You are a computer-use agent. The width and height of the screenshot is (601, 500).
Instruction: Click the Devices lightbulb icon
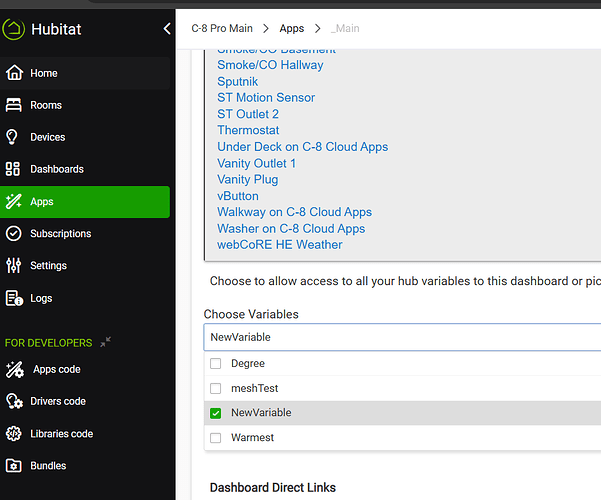click(x=13, y=137)
